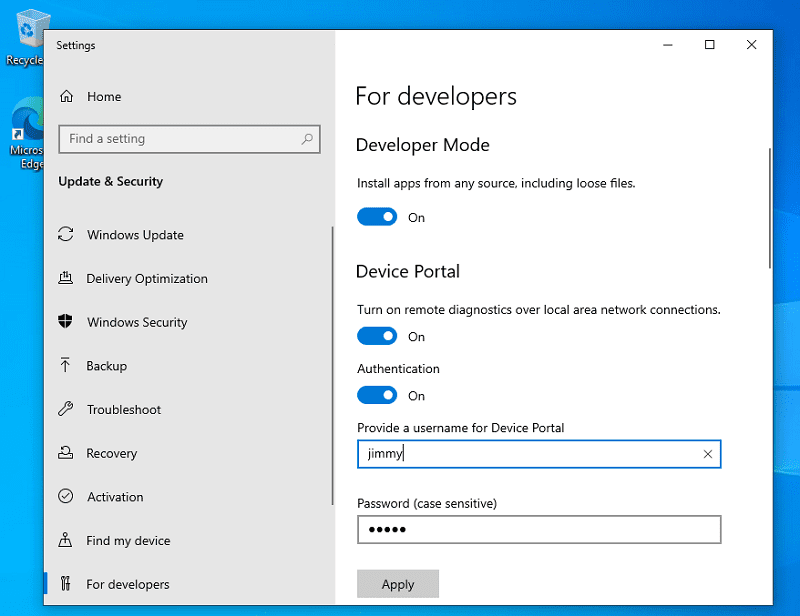This screenshot has width=800, height=616.
Task: Disable Device Portal remote diagnostics toggle
Action: click(377, 336)
